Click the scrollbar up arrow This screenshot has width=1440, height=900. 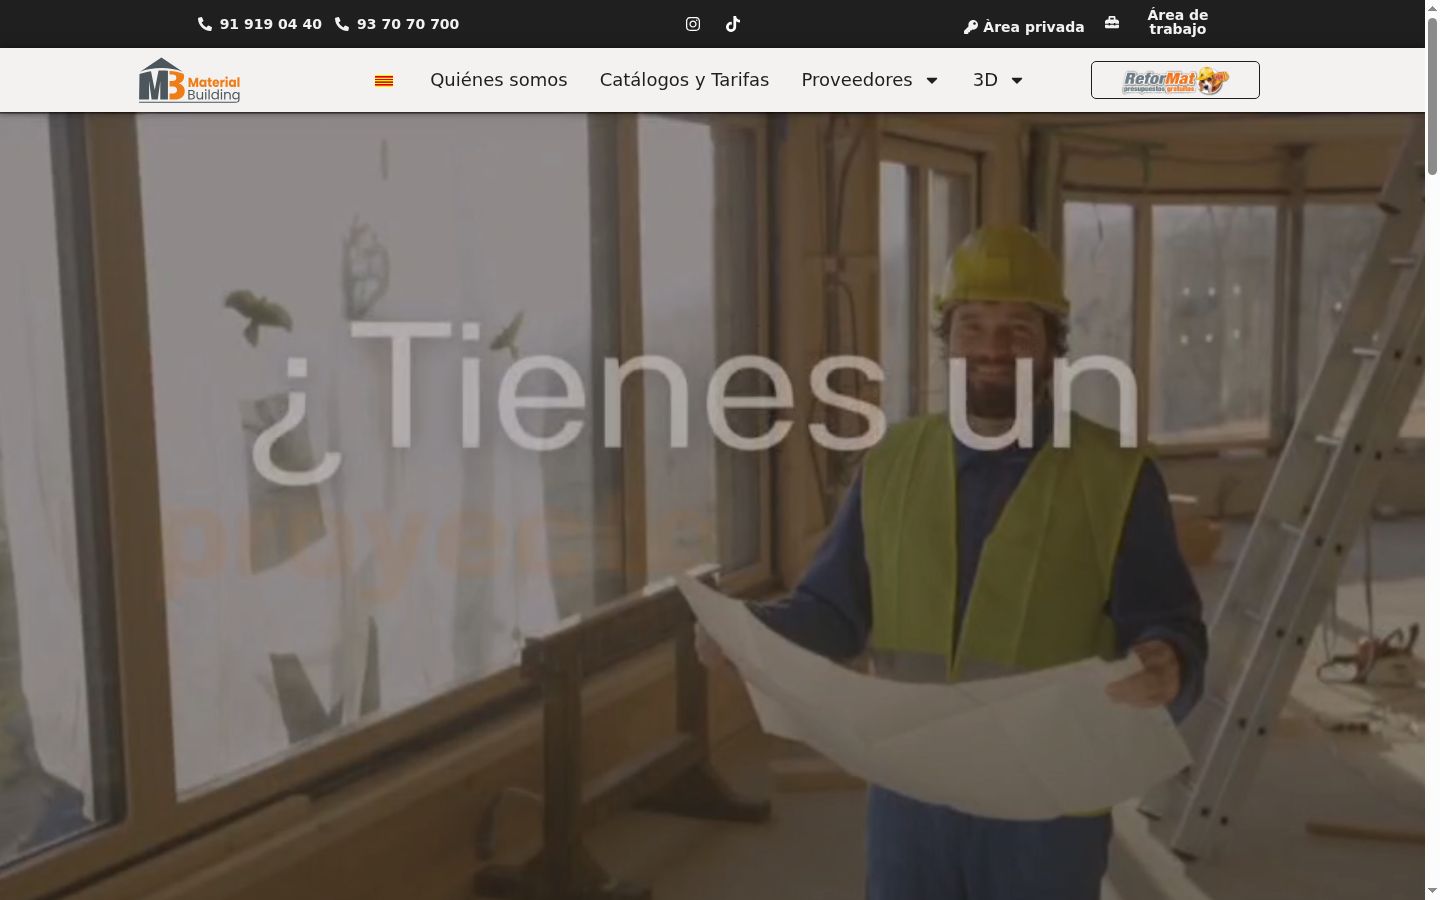pyautogui.click(x=1432, y=8)
